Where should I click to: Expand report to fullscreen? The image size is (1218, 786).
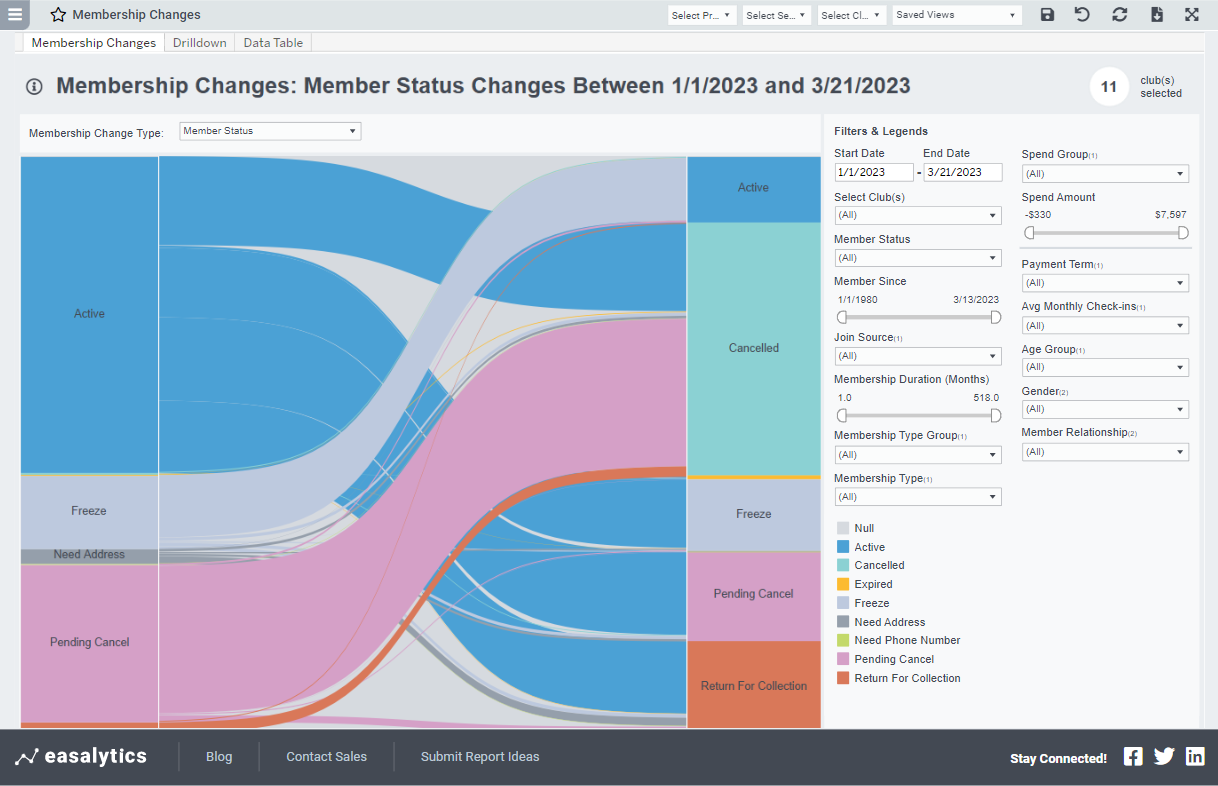pos(1191,14)
